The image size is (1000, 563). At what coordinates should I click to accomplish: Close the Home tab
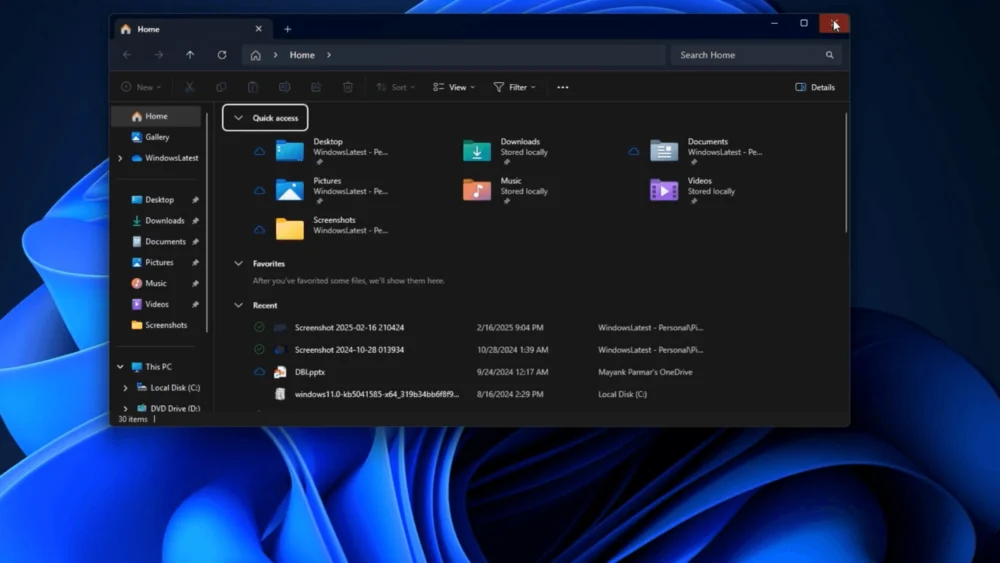(258, 29)
